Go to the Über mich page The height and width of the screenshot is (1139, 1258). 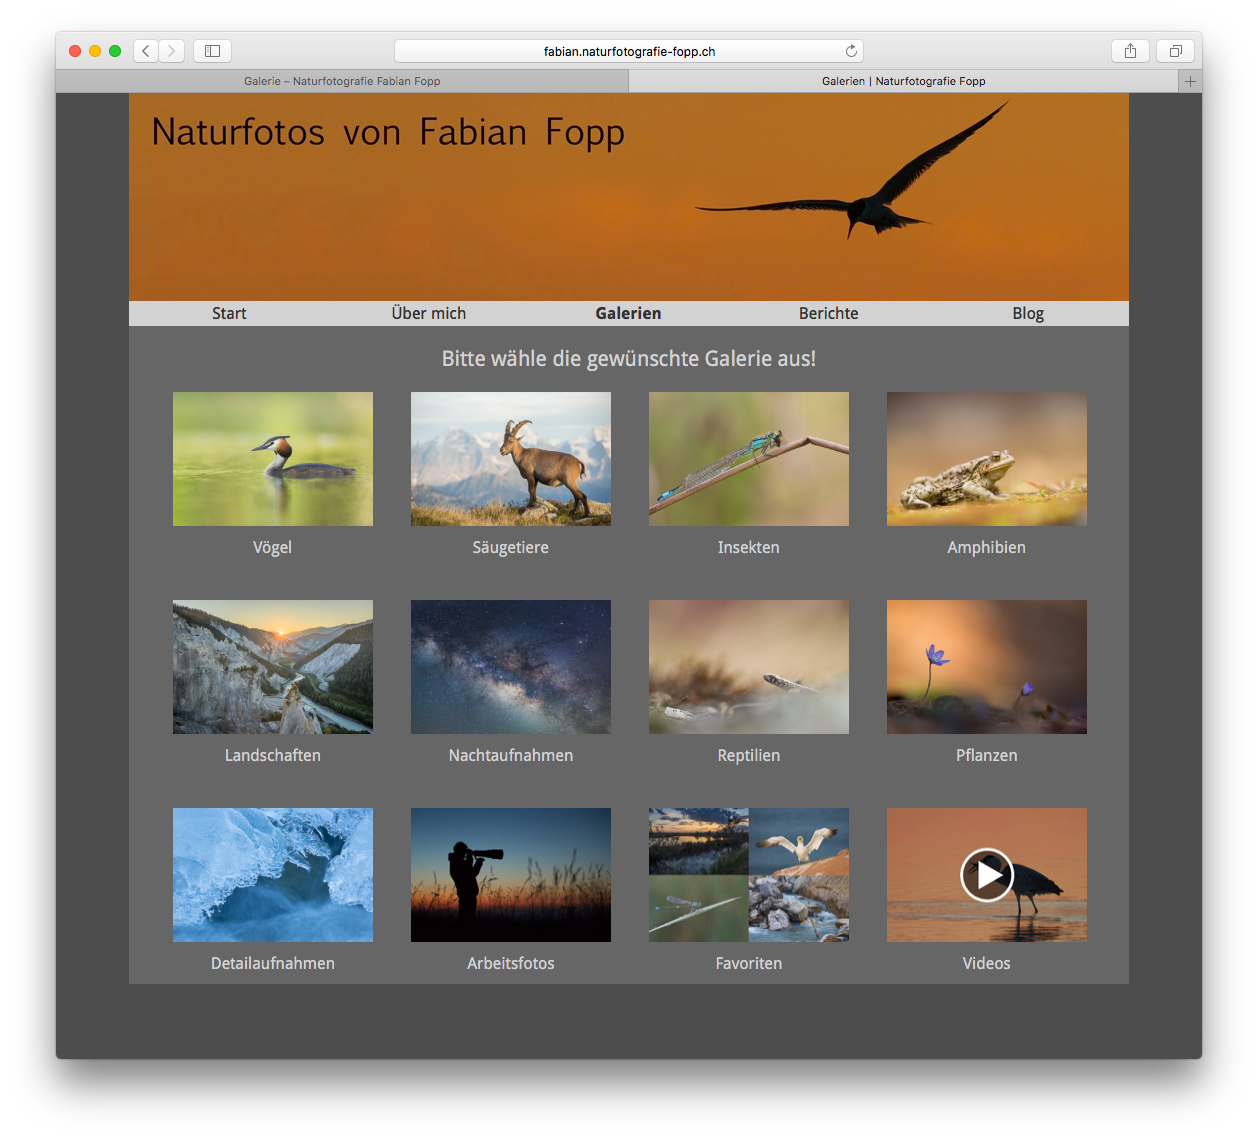pyautogui.click(x=428, y=313)
